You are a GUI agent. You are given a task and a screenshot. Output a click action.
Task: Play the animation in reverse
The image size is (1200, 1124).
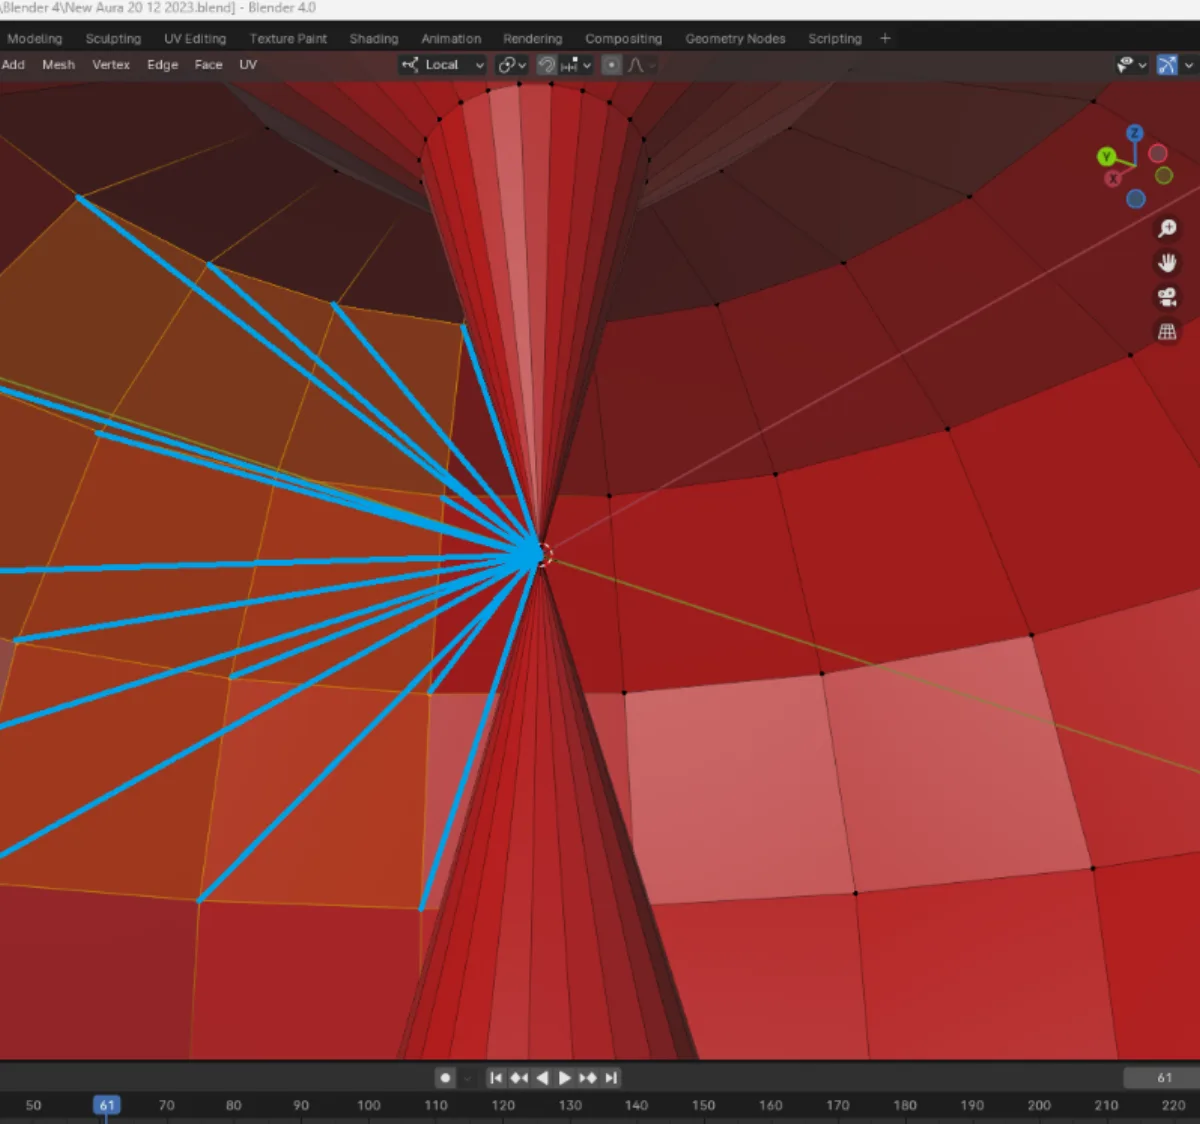[x=542, y=1077]
